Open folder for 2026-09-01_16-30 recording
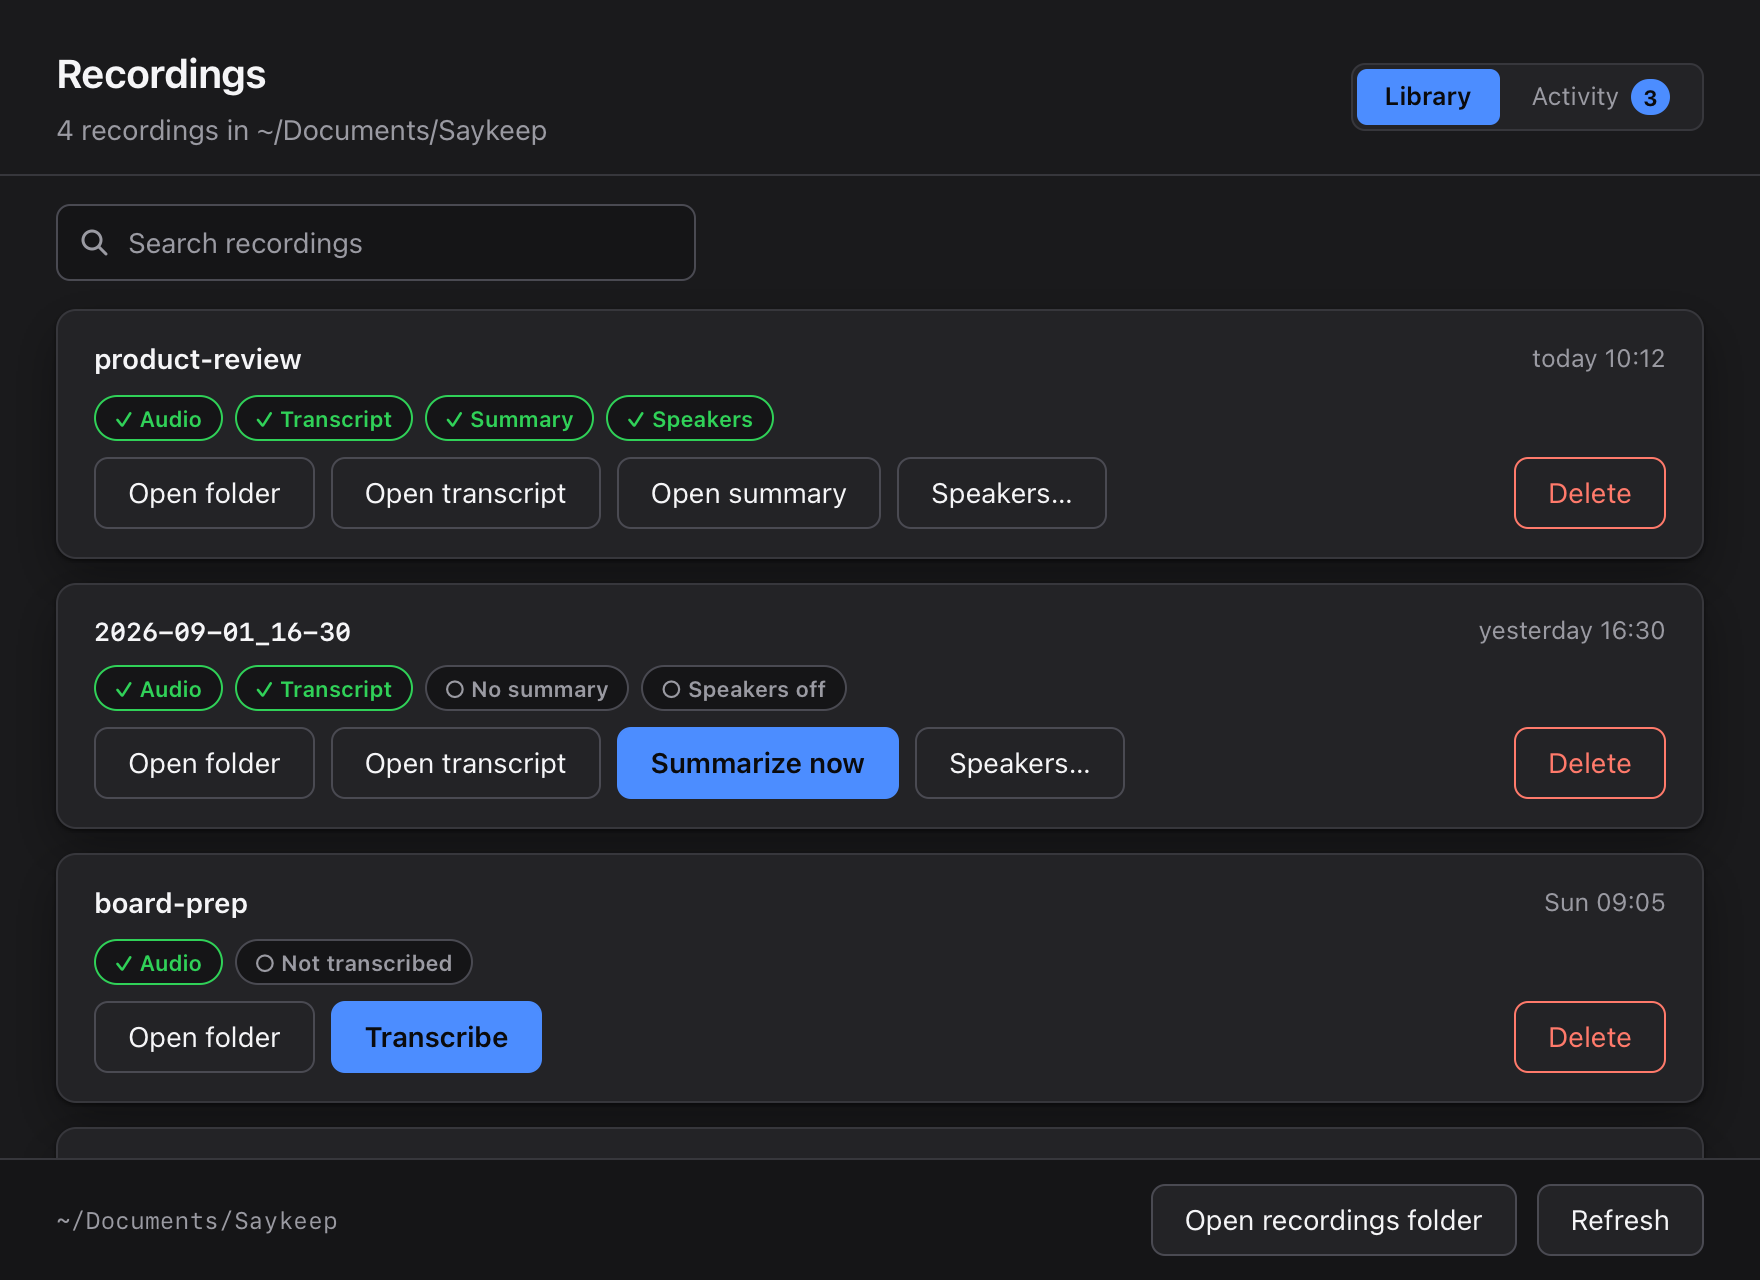 point(204,763)
